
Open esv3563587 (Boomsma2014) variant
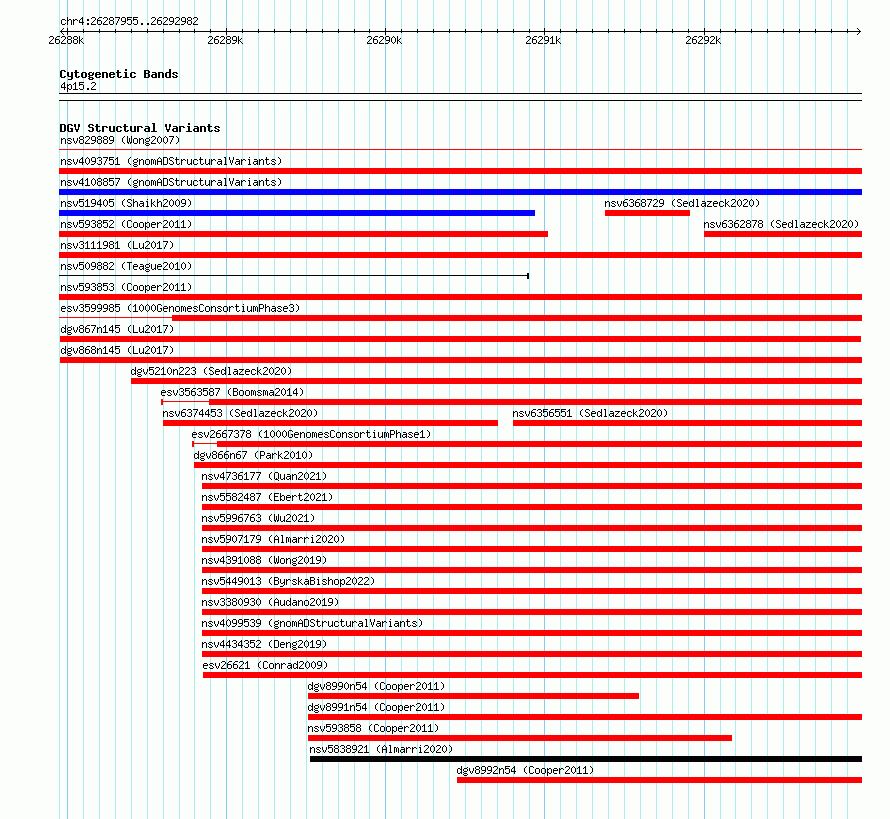tap(232, 392)
